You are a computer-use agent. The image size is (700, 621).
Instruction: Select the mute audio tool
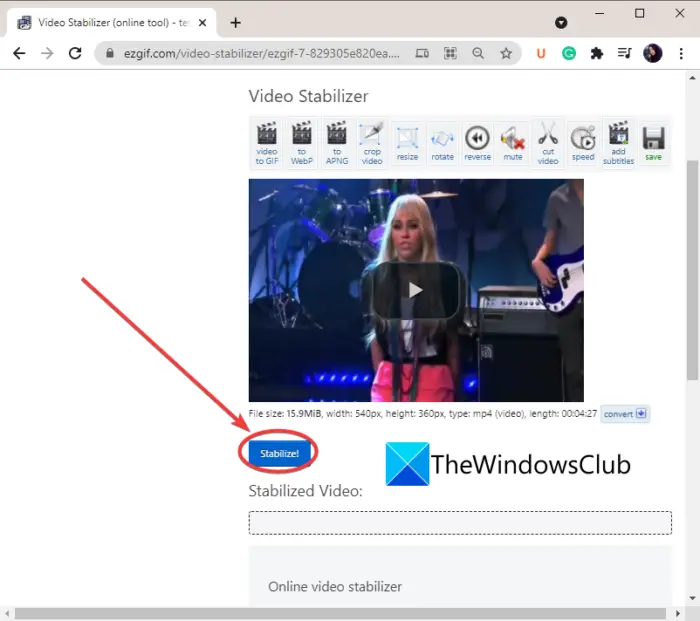point(512,143)
